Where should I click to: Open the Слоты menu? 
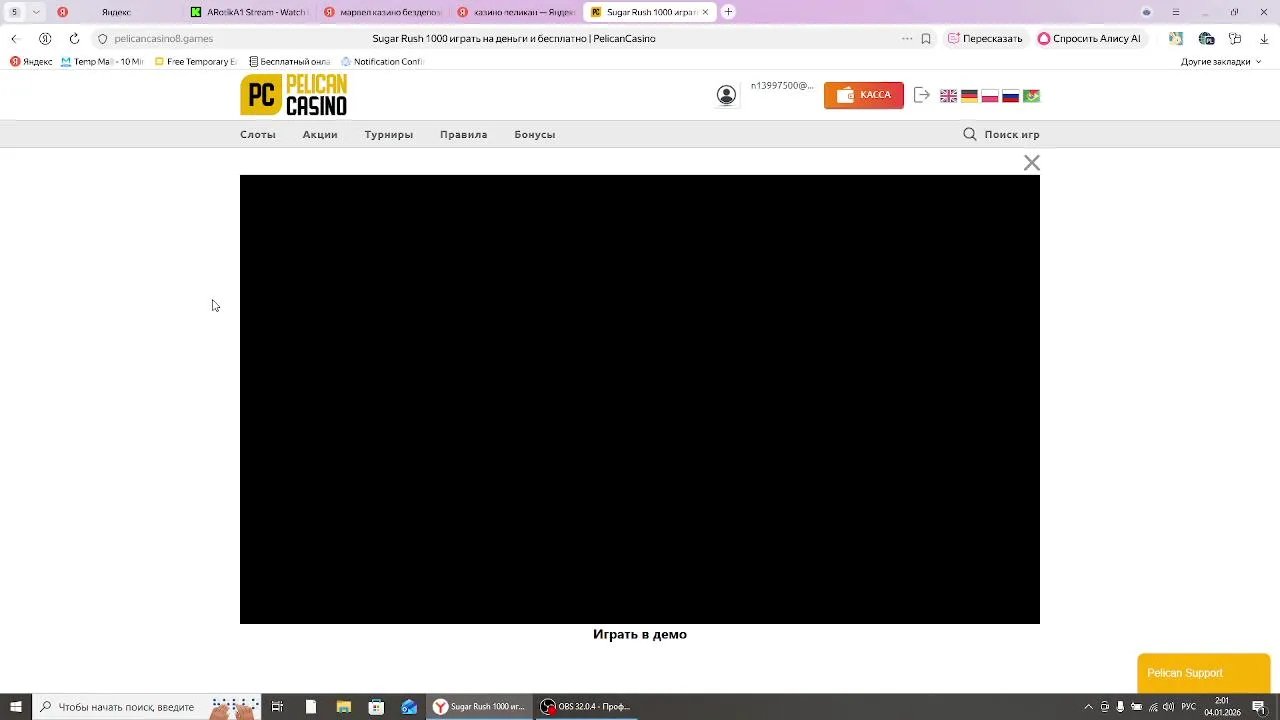click(x=258, y=134)
